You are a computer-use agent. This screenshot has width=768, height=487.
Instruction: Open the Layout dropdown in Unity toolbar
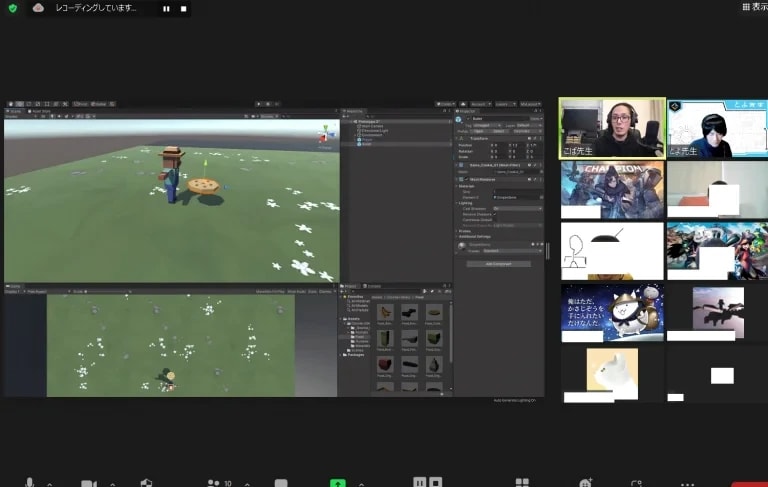(x=530, y=104)
